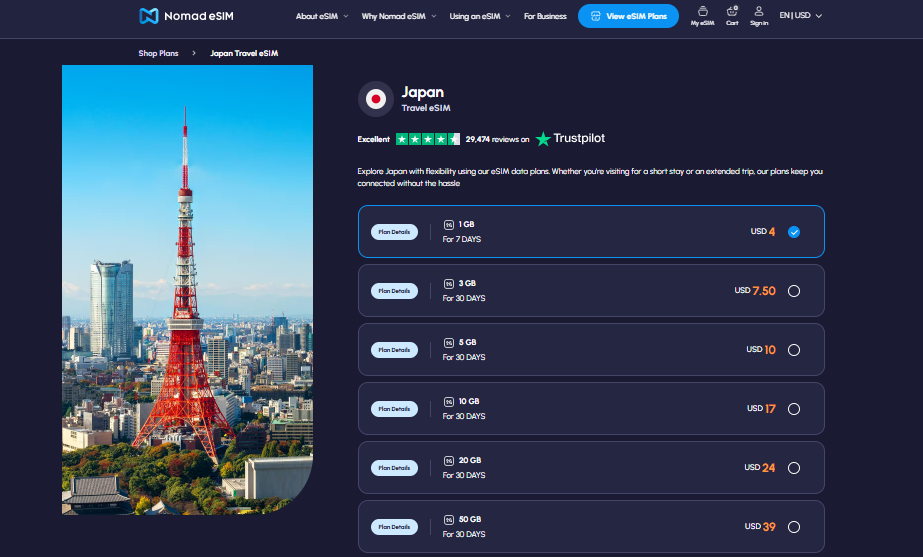This screenshot has height=557, width=923.
Task: Click the Japan Travel eSIM breadcrumb
Action: click(244, 53)
